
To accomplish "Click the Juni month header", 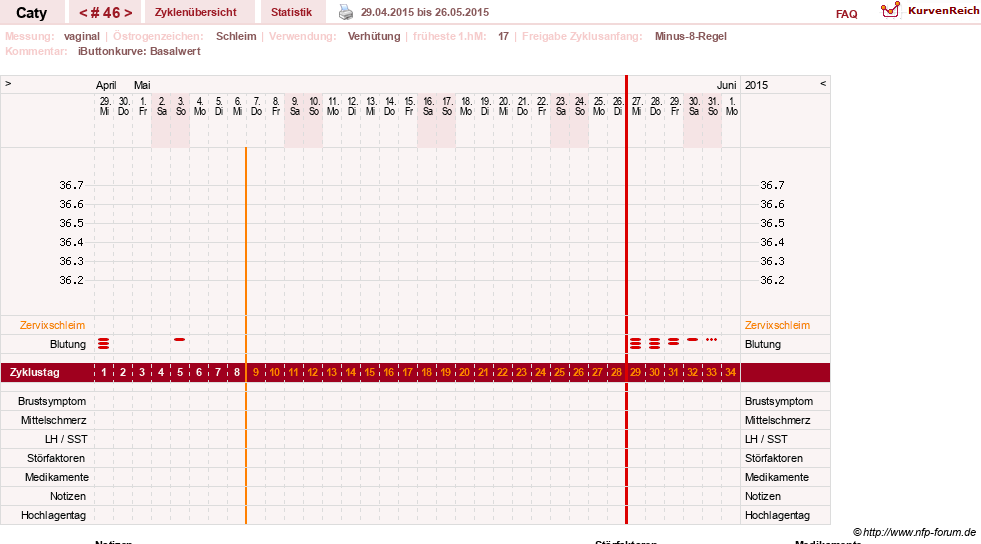I will click(726, 85).
